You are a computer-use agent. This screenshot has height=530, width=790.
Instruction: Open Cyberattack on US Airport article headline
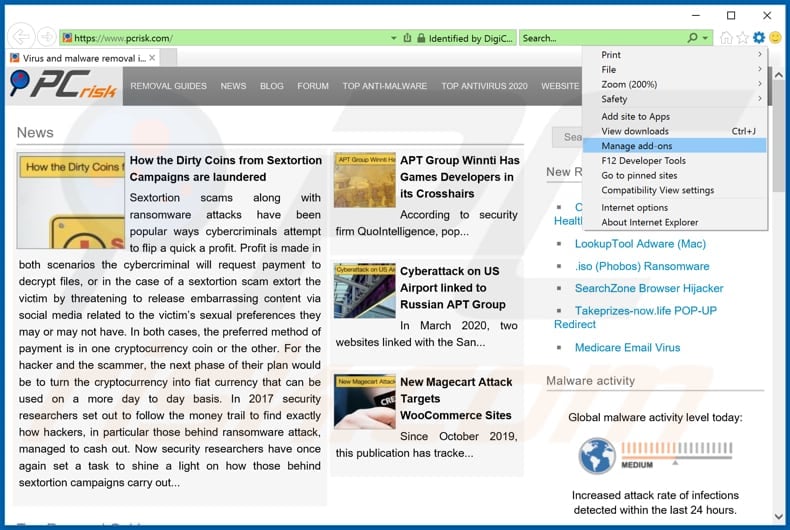(x=452, y=288)
